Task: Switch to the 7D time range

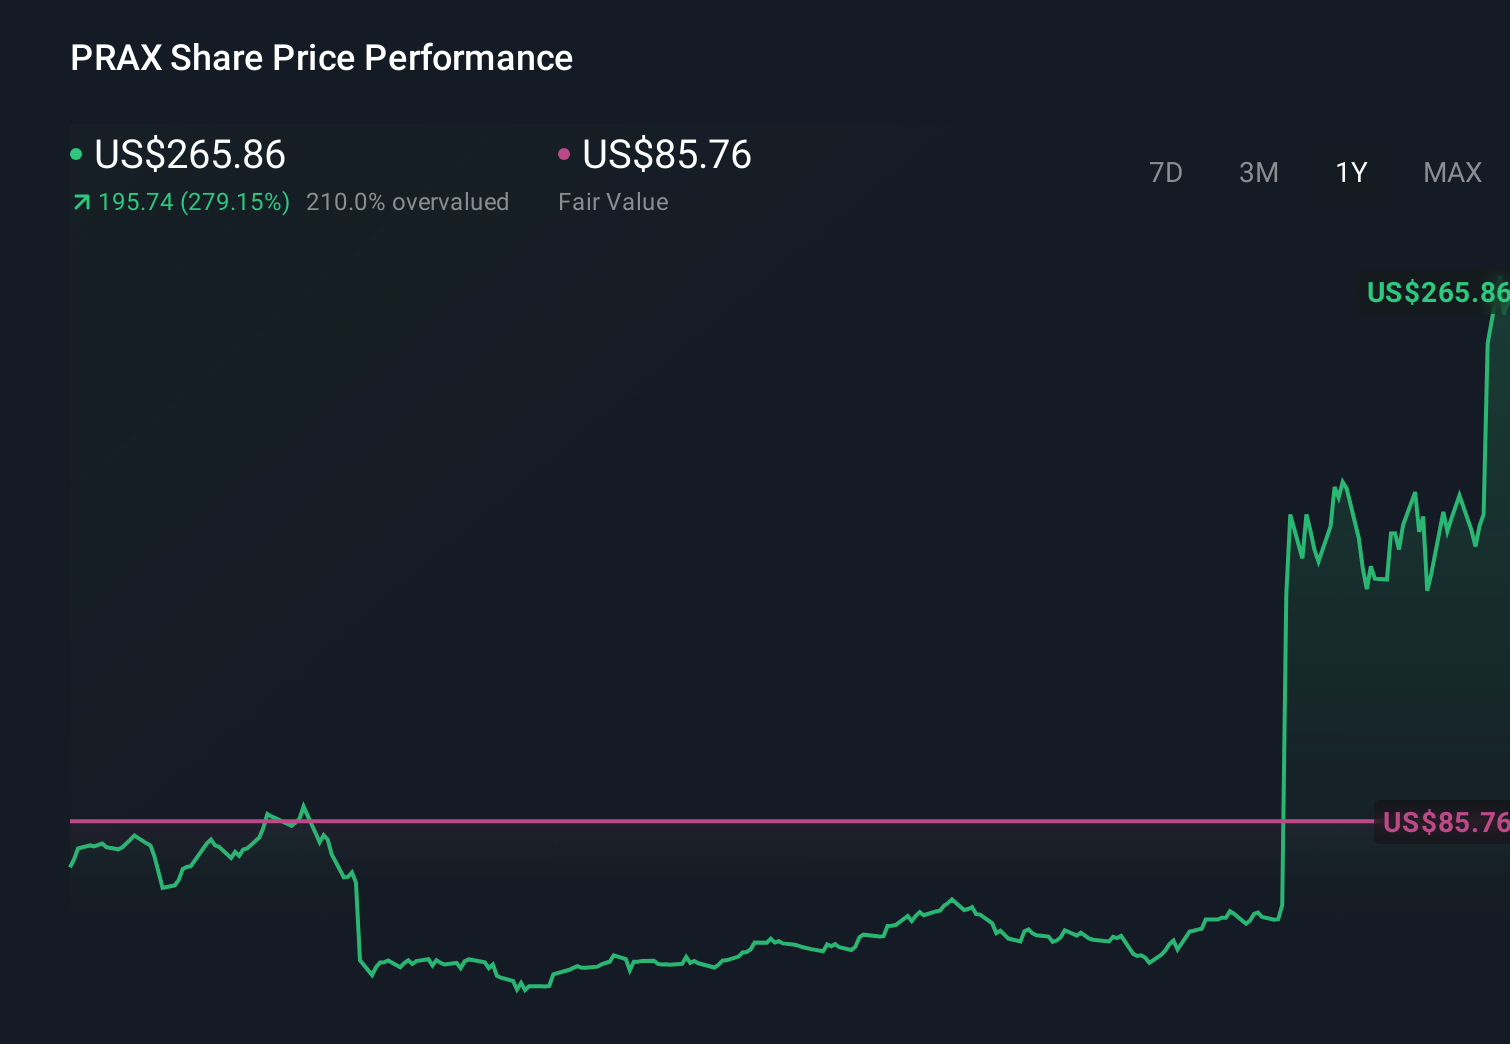Action: point(1166,172)
